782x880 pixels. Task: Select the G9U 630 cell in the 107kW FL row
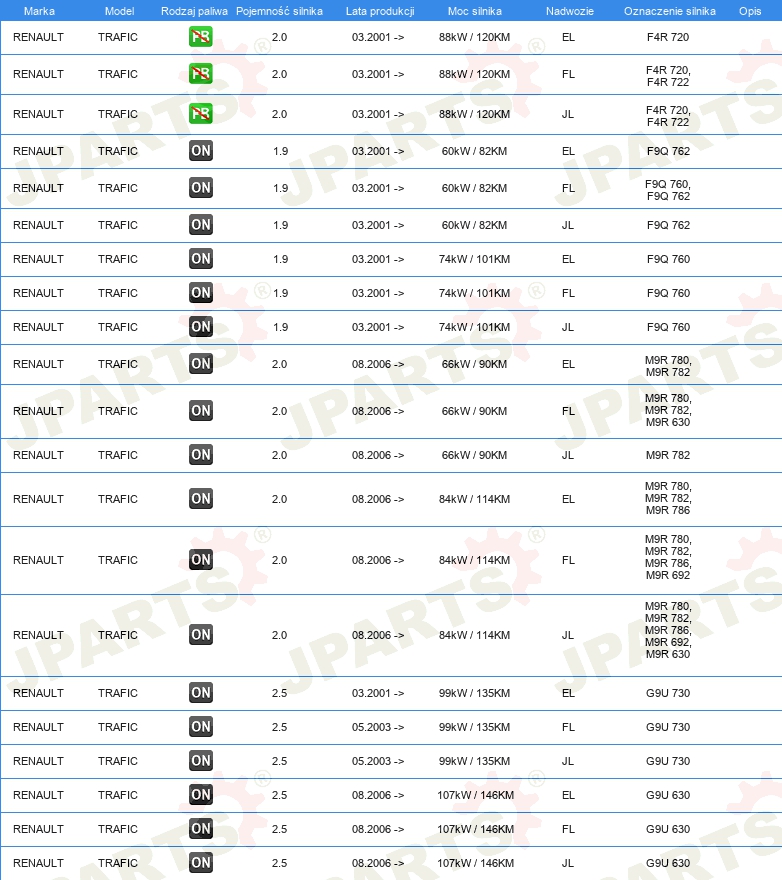tap(668, 829)
